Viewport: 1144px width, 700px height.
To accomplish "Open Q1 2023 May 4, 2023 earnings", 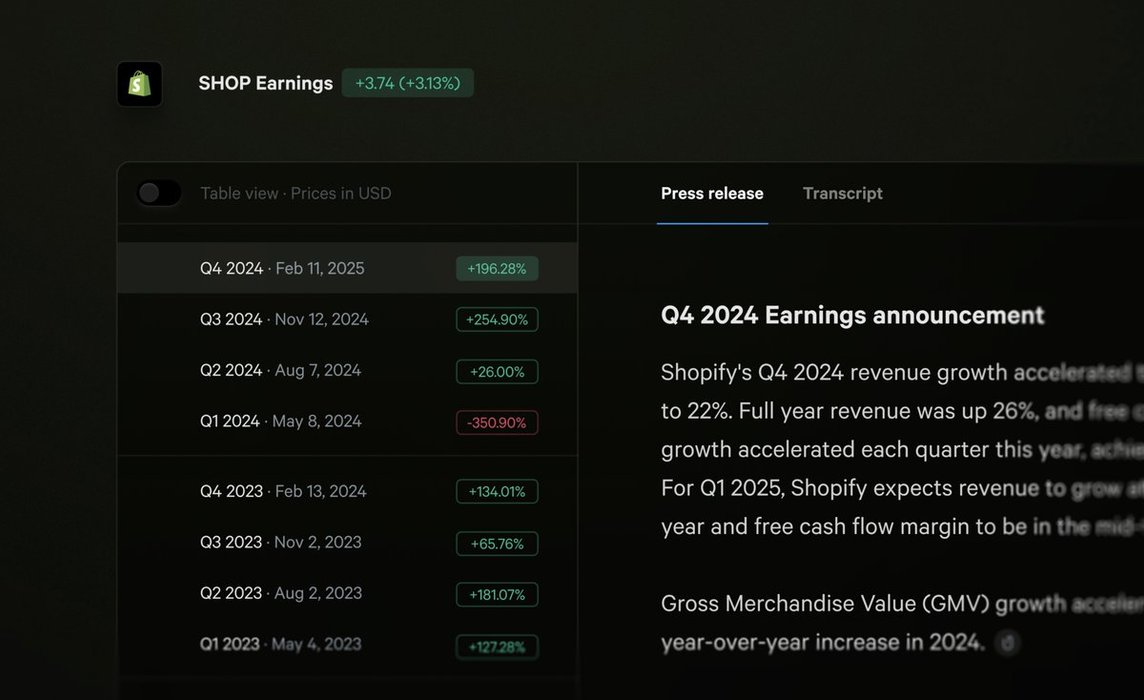I will 281,644.
